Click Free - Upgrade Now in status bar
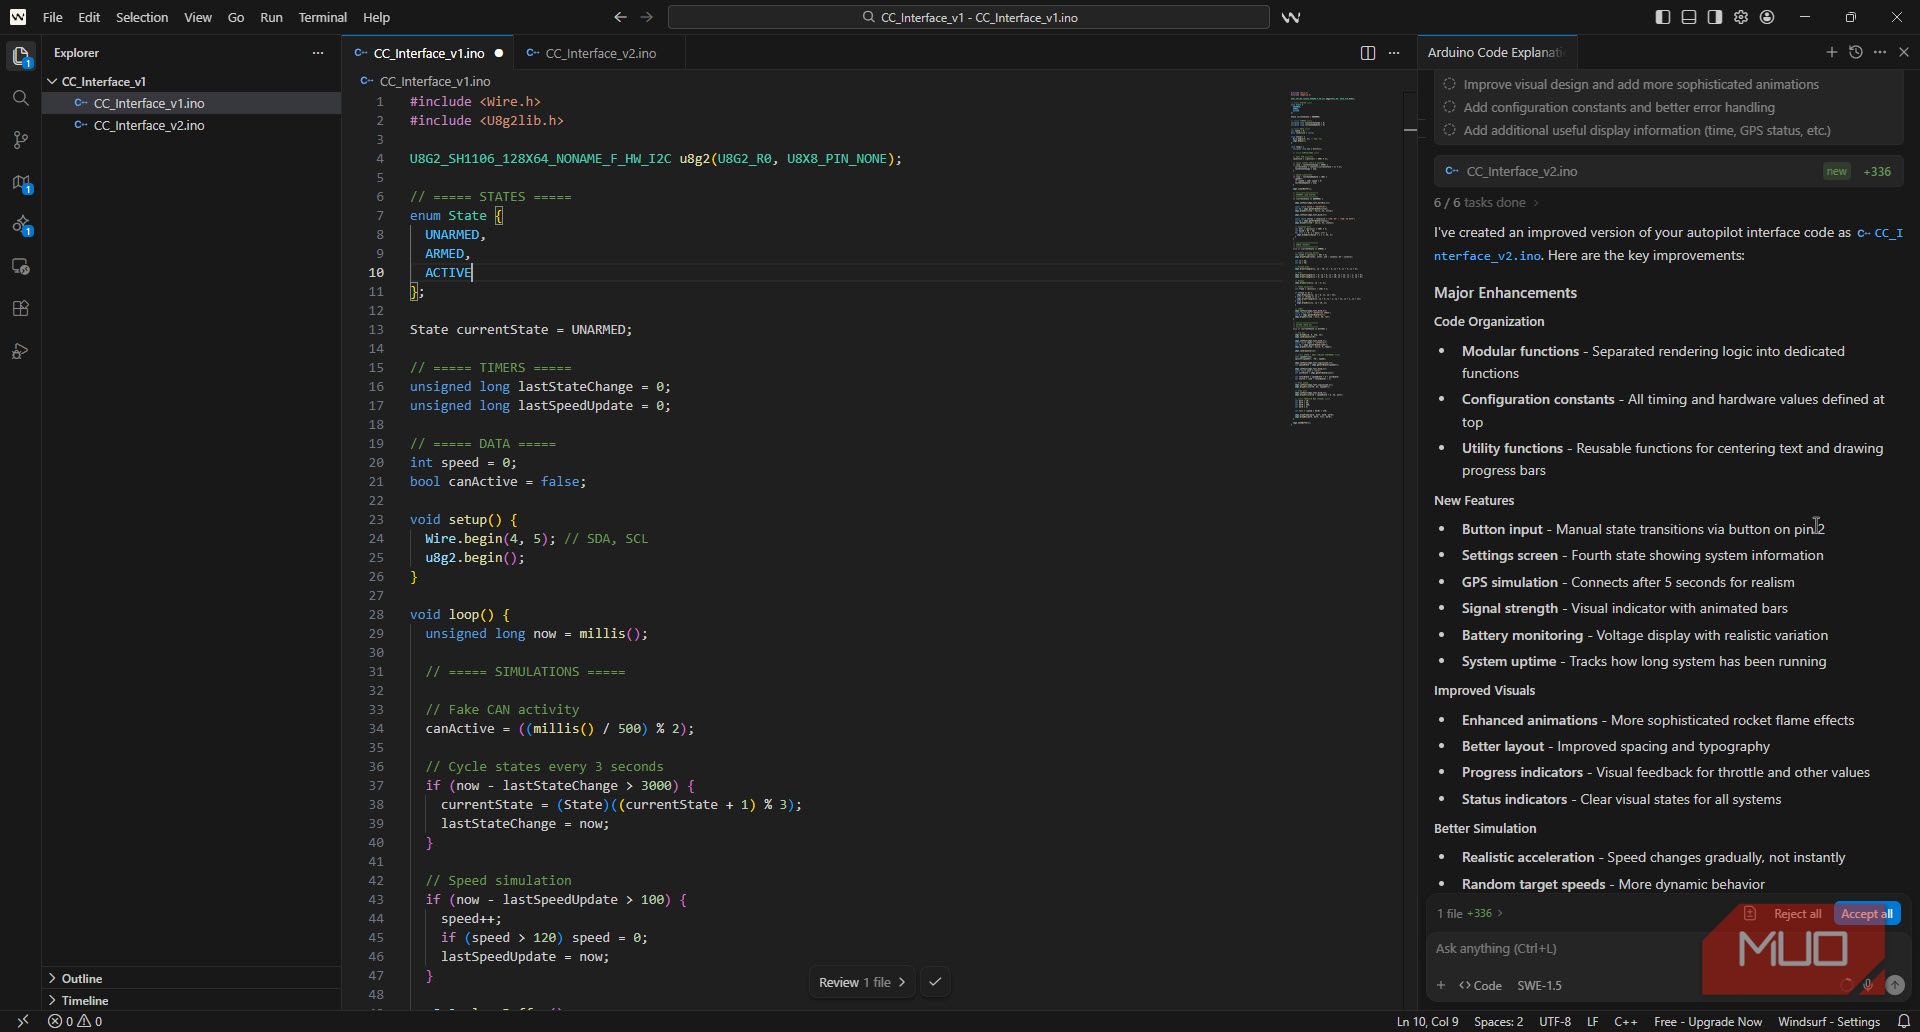Viewport: 1920px width, 1032px height. pyautogui.click(x=1708, y=1021)
